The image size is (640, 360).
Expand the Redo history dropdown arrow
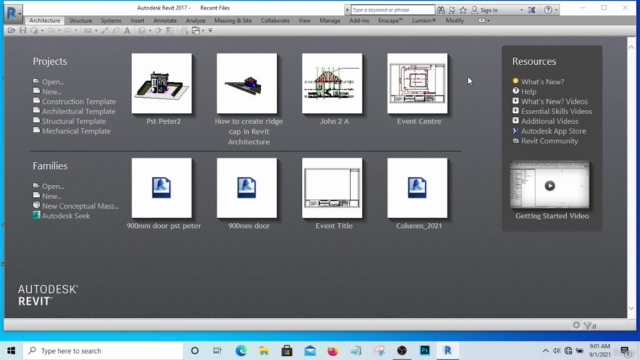pos(76,31)
